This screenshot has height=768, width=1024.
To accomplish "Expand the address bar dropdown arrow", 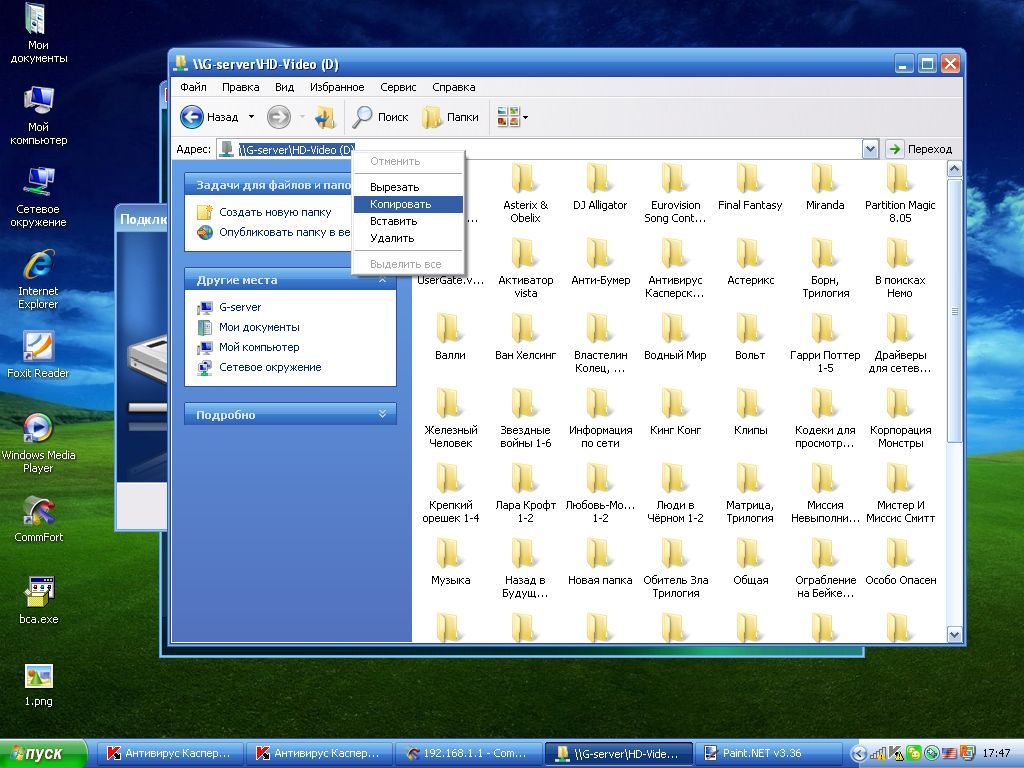I will (x=870, y=150).
